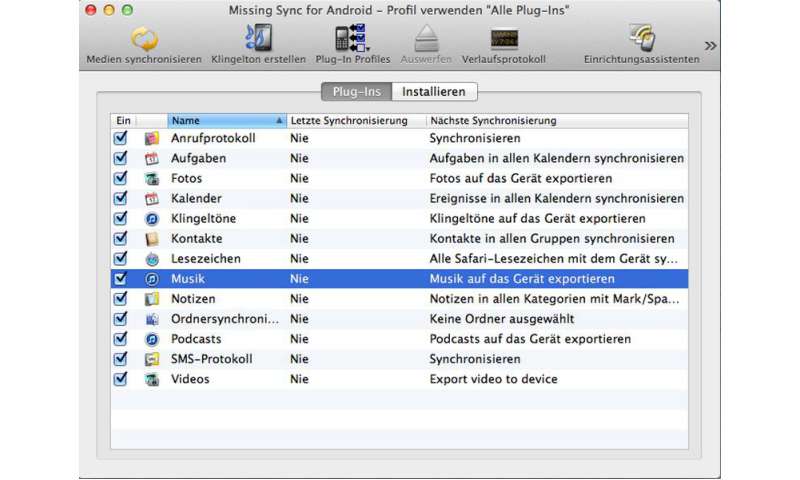Click the Auswerfen eject icon
The image size is (800, 480).
coord(426,39)
